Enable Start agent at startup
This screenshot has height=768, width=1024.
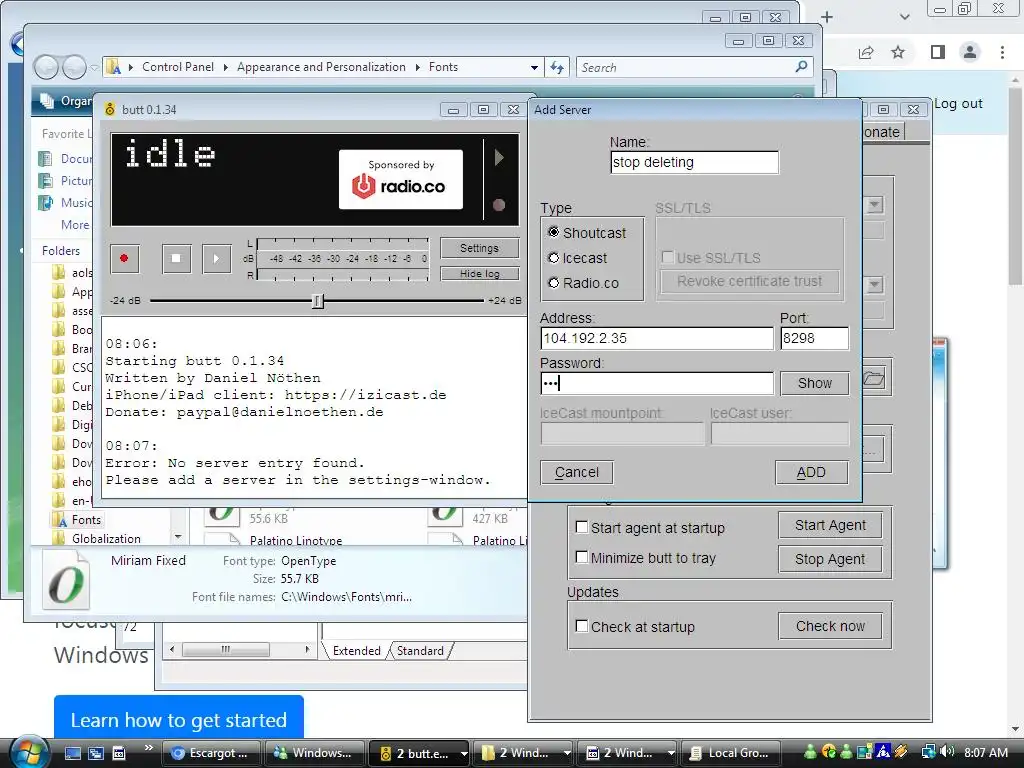(x=581, y=527)
